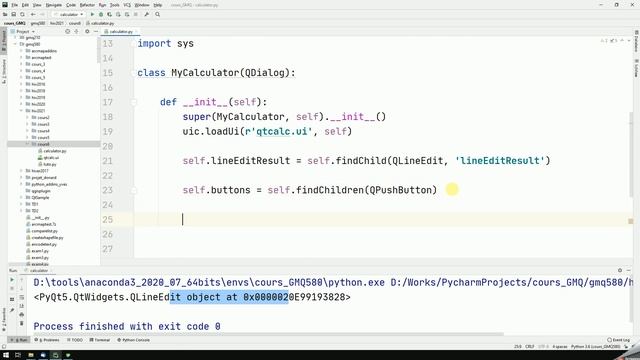Close the calculator.py editor tab
This screenshot has width=640, height=360.
(137, 31)
